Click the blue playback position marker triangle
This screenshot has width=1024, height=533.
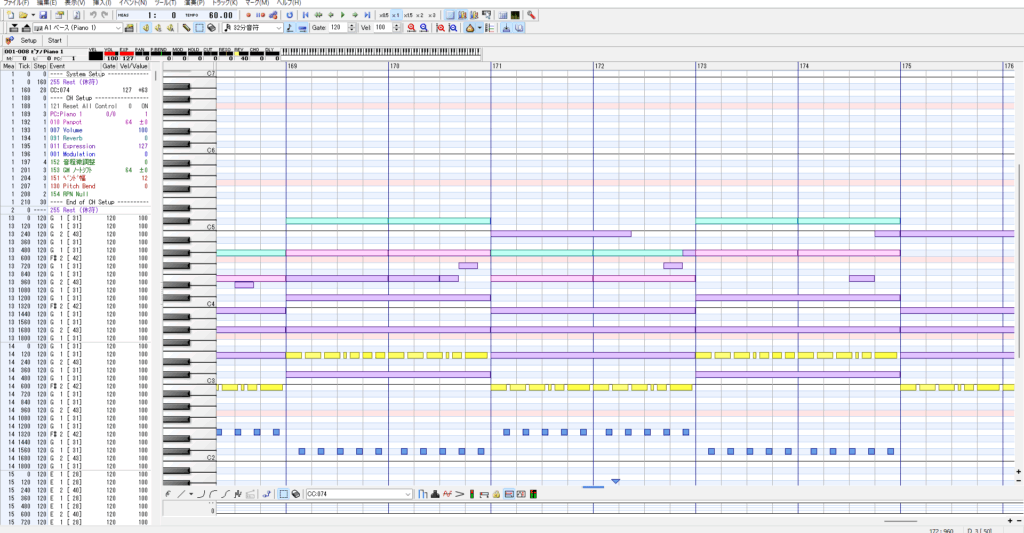615,481
